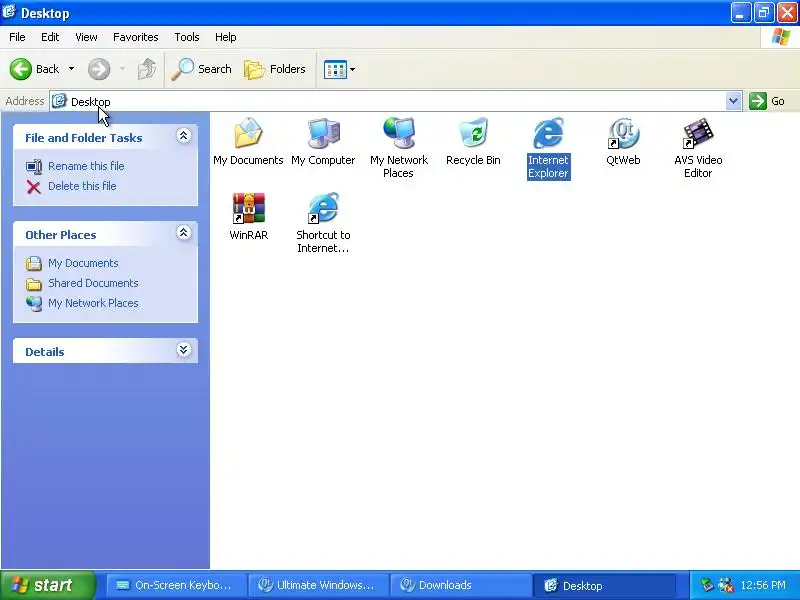The height and width of the screenshot is (600, 800).
Task: Open the Tools menu
Action: 187,37
